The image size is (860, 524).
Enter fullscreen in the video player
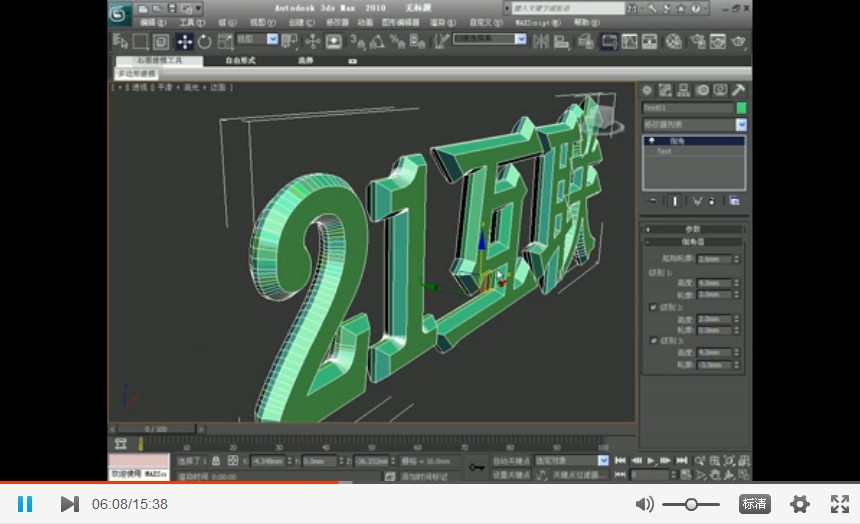(840, 504)
